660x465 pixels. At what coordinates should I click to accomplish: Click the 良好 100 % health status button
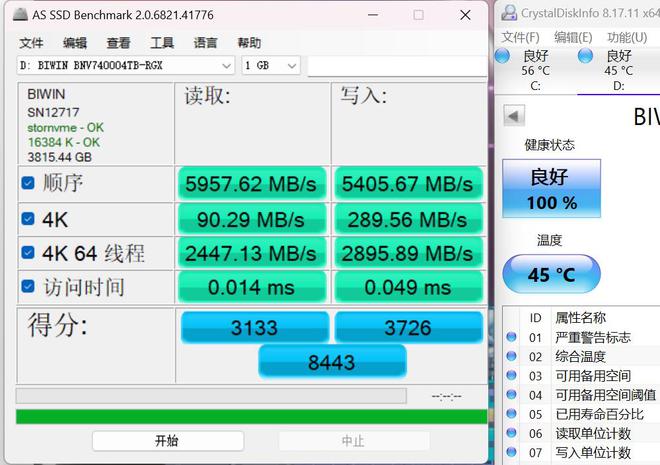point(552,189)
